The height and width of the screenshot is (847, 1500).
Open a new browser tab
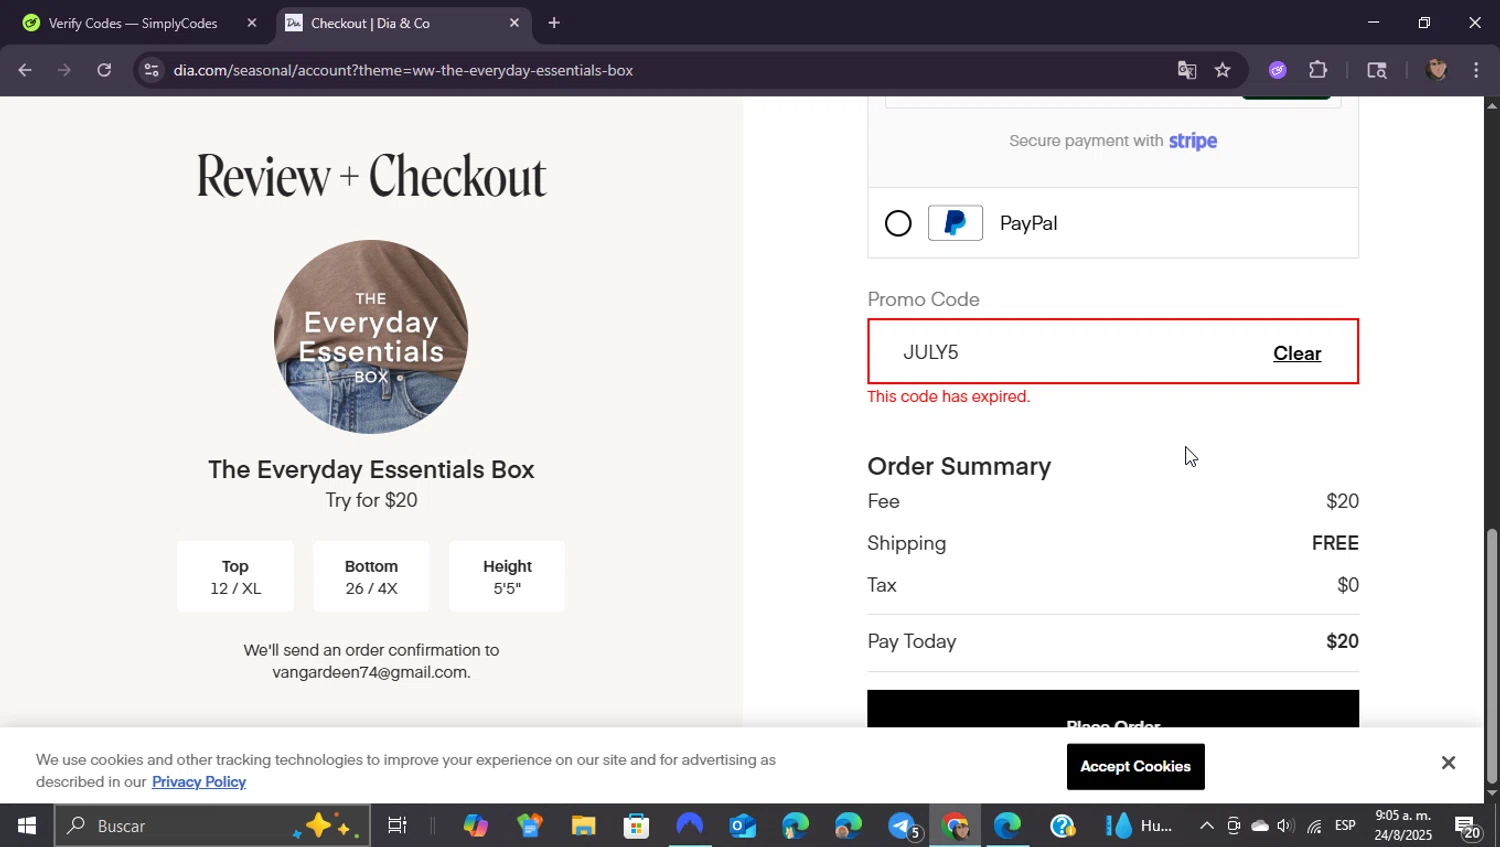[554, 23]
